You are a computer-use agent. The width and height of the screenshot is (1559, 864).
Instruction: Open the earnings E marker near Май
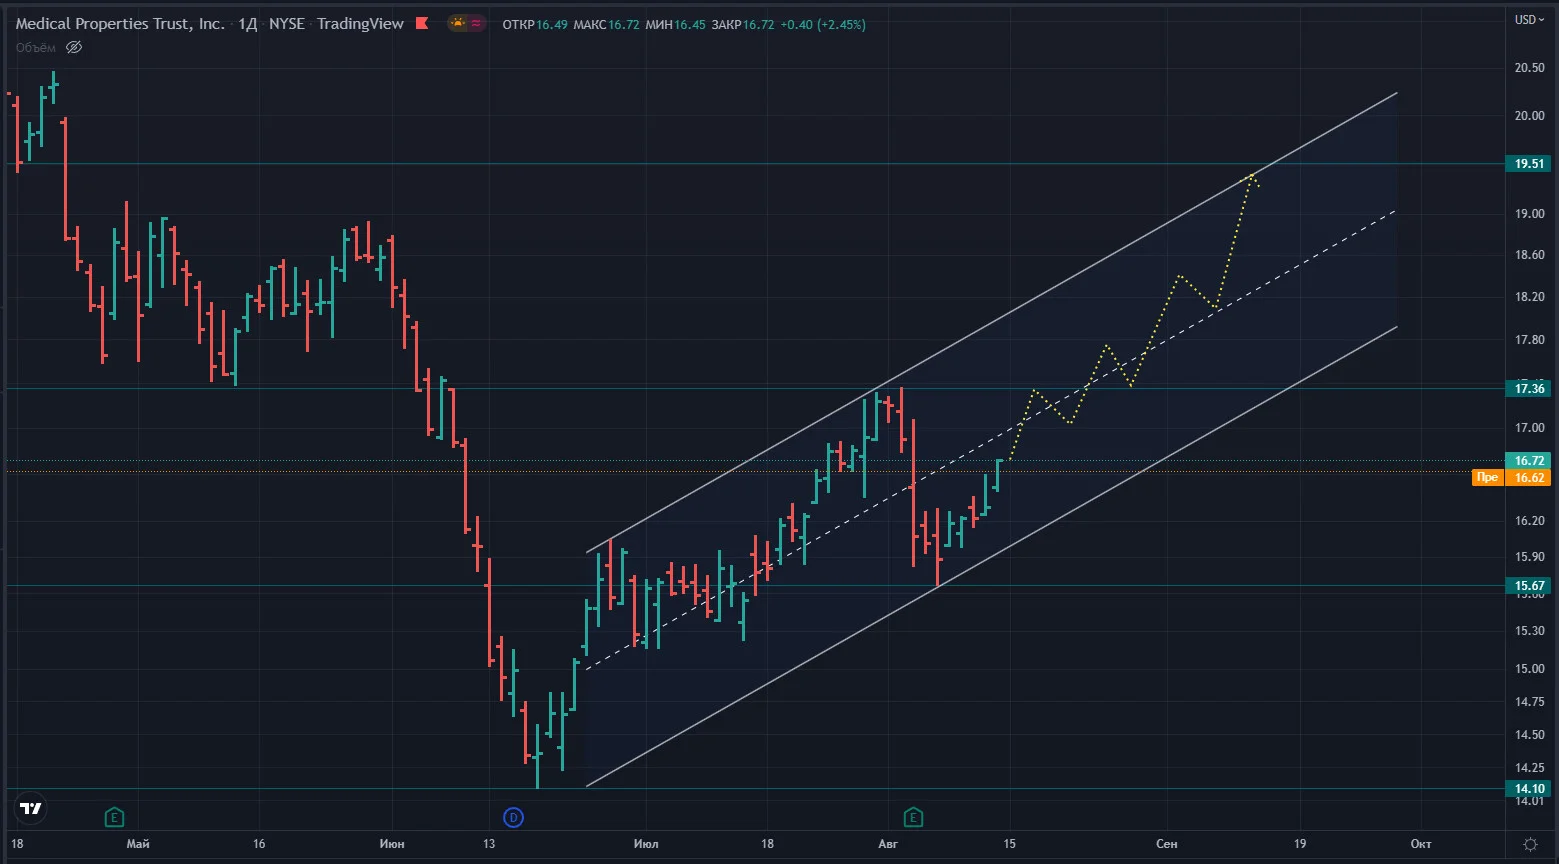tap(114, 817)
